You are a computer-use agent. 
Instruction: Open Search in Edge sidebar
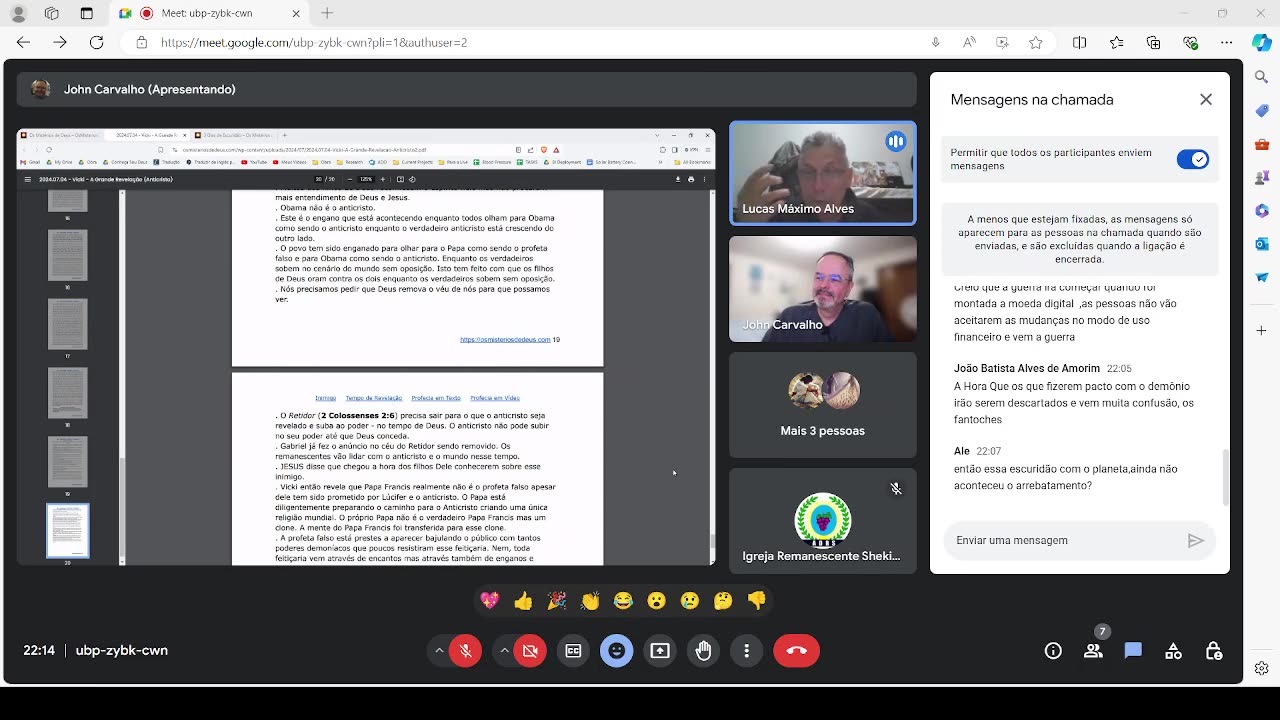coord(1262,78)
